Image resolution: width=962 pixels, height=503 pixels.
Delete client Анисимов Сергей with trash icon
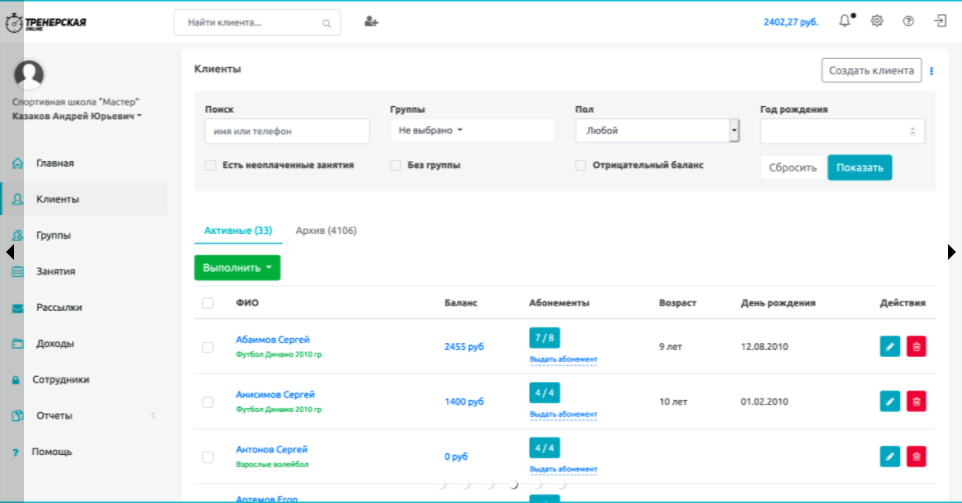click(x=916, y=401)
